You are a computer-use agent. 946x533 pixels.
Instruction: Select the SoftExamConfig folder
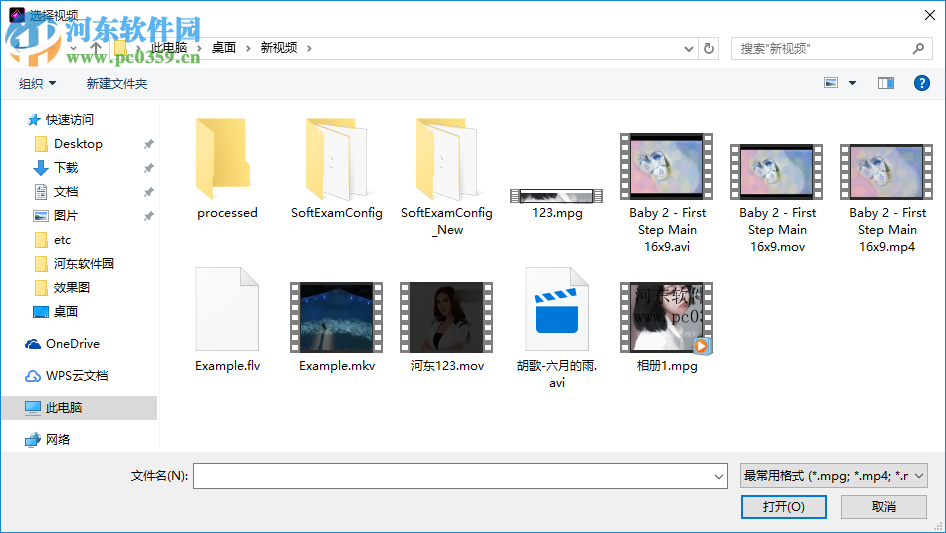pyautogui.click(x=337, y=169)
